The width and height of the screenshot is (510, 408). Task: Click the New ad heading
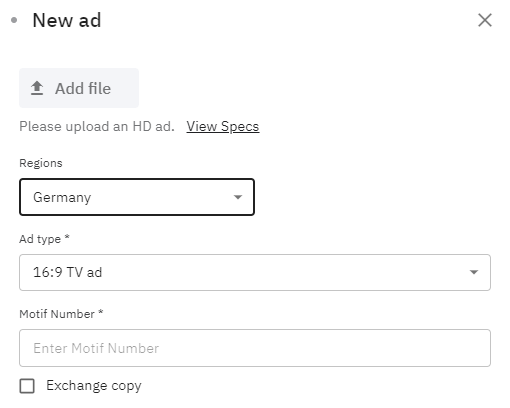click(67, 20)
